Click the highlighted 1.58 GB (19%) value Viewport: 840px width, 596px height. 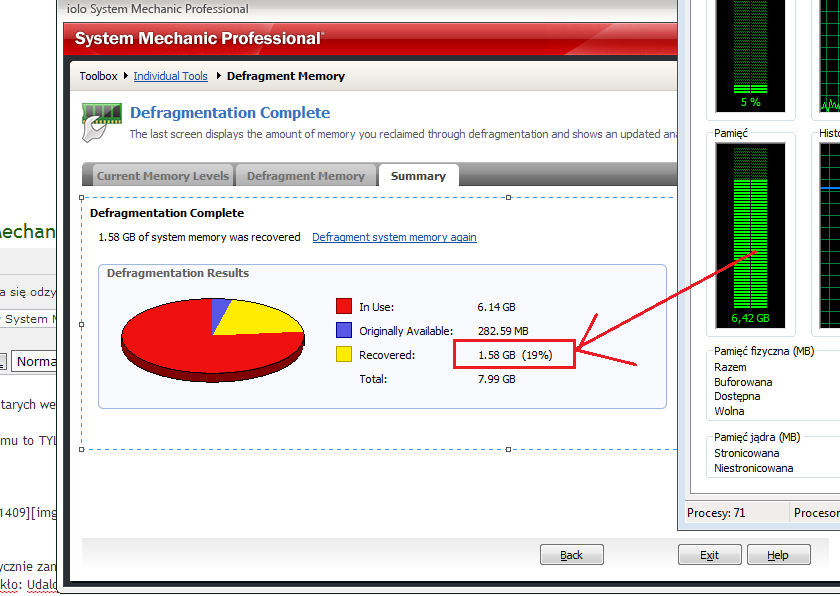click(514, 355)
